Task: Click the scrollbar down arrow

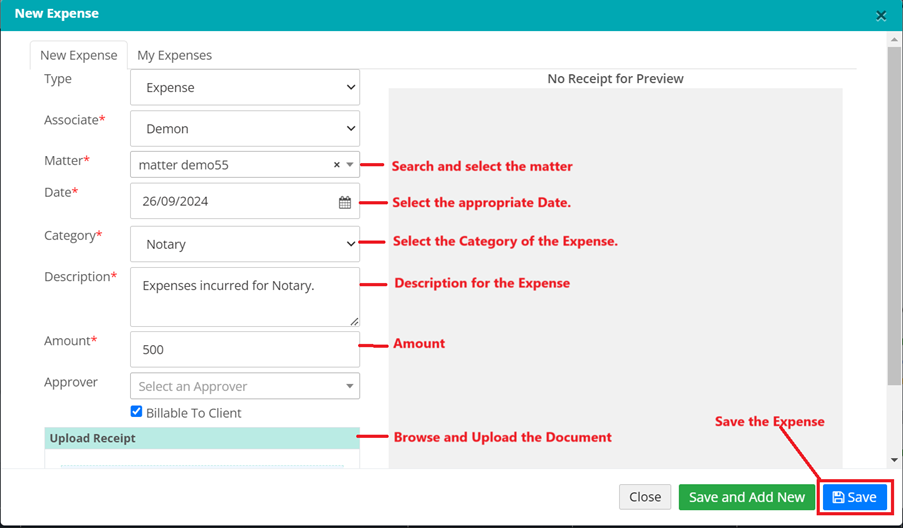Action: [x=894, y=460]
